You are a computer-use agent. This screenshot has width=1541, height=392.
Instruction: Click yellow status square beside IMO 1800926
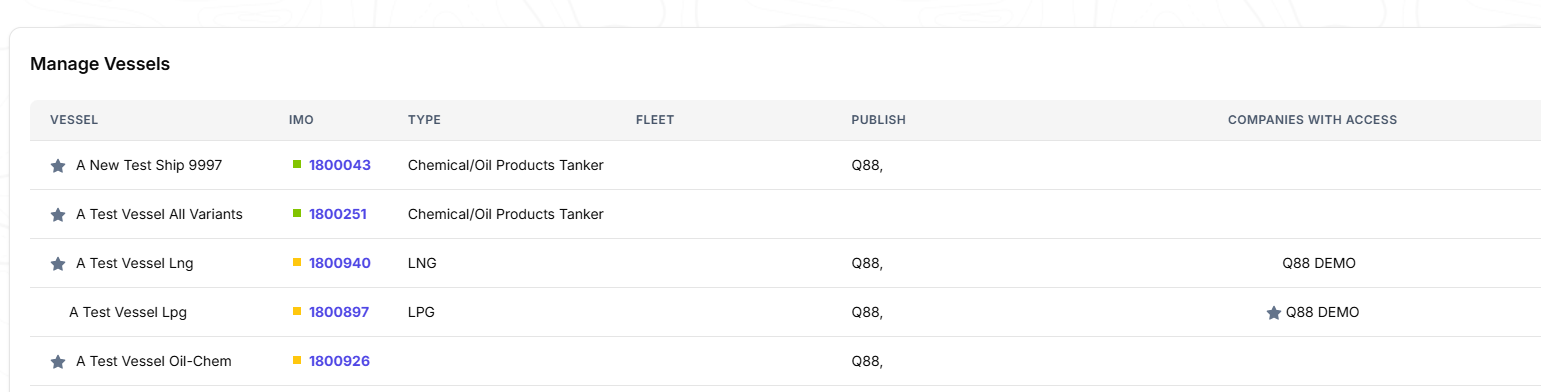pos(297,360)
